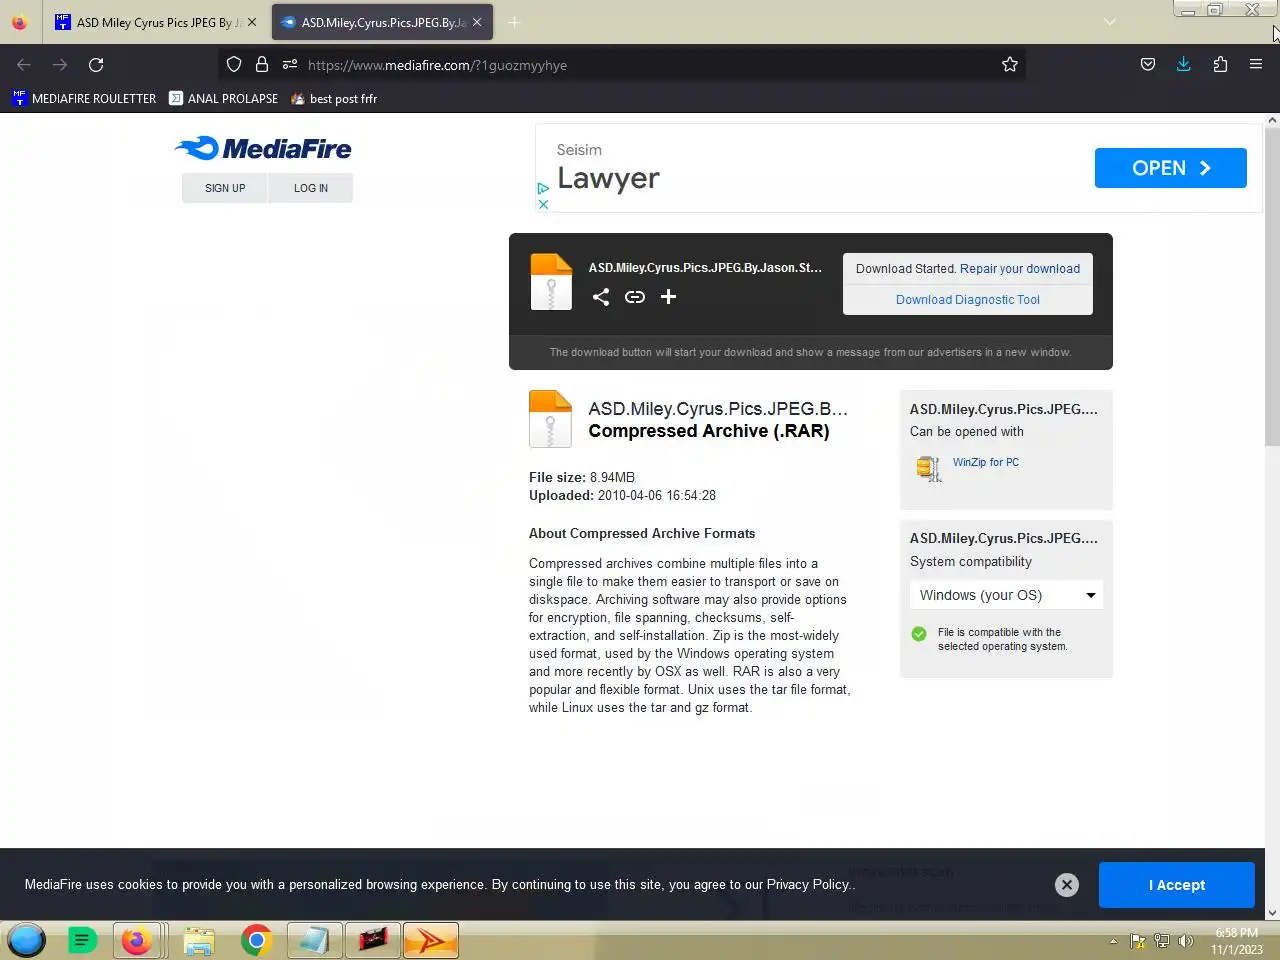This screenshot has height=960, width=1280.
Task: Copy the file link with the chain icon
Action: (635, 297)
